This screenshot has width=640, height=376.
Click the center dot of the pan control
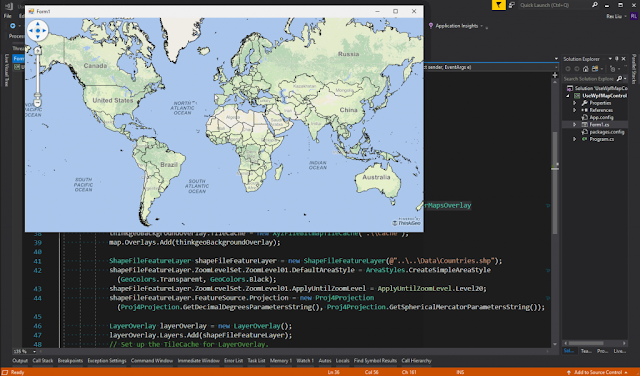[x=38, y=31]
